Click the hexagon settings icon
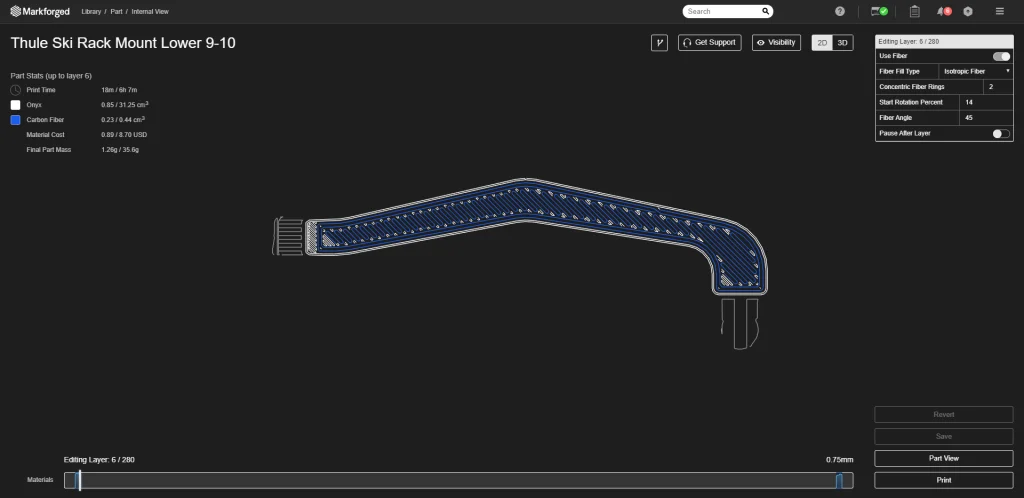1024x498 pixels. [968, 11]
